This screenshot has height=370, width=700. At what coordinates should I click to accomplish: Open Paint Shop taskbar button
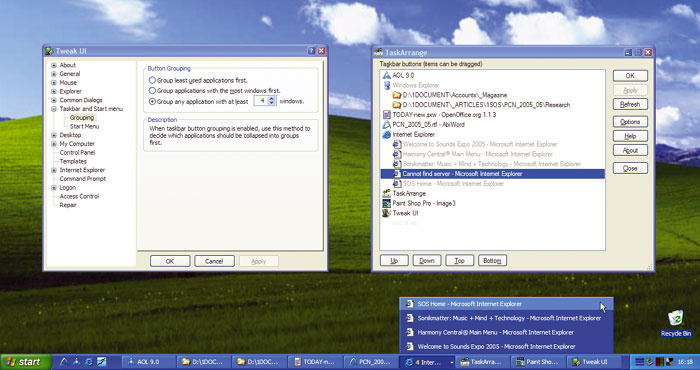[x=538, y=362]
